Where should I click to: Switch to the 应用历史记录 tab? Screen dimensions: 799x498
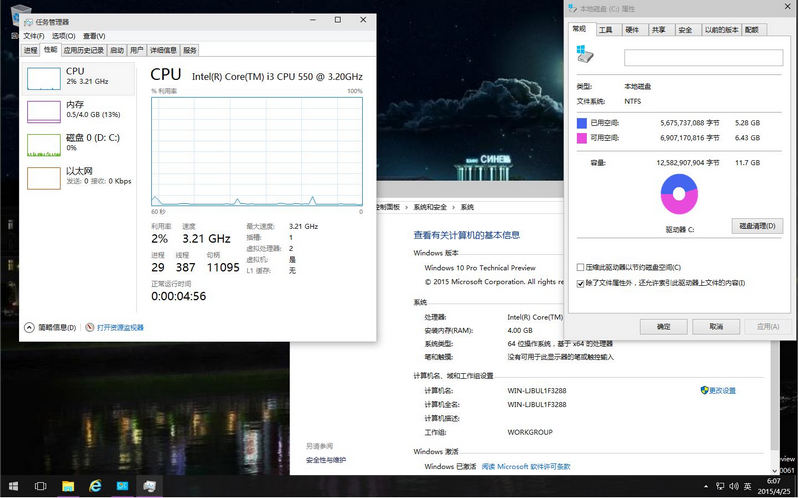(84, 50)
